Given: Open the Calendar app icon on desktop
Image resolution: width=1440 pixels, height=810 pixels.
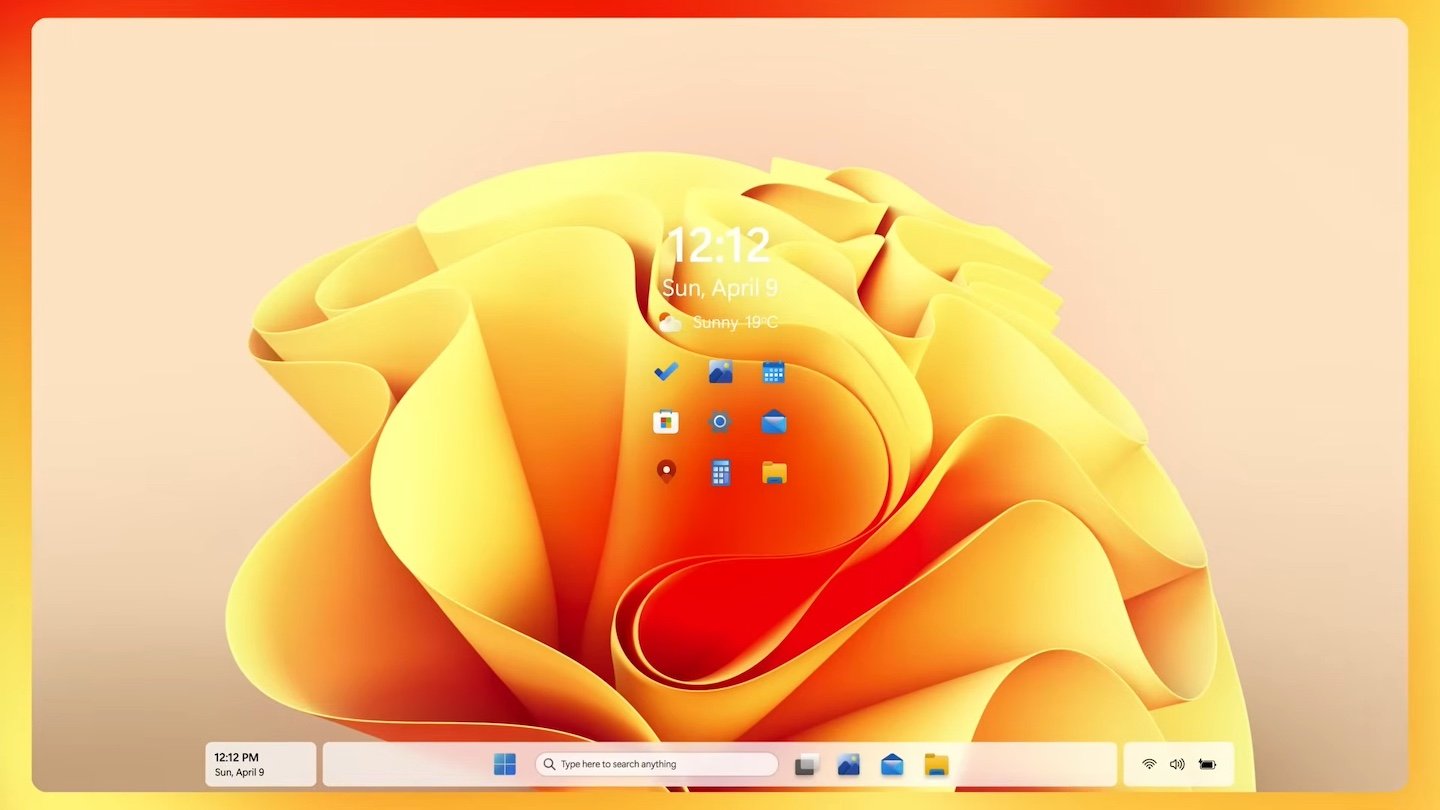Looking at the screenshot, I should 773,372.
